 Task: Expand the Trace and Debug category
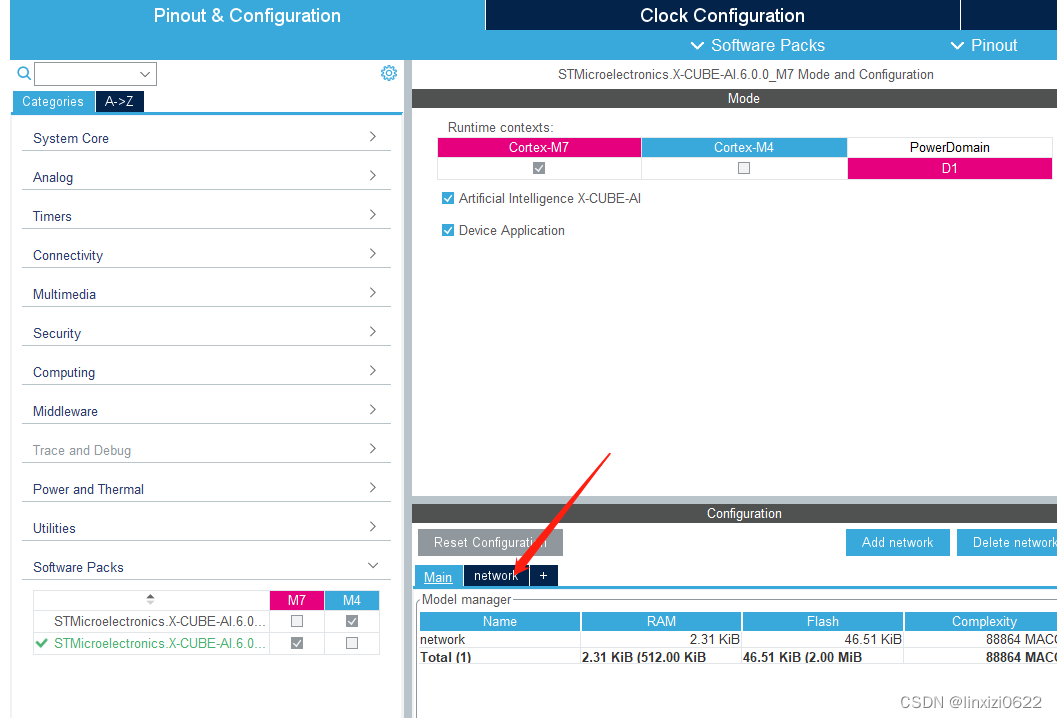206,450
